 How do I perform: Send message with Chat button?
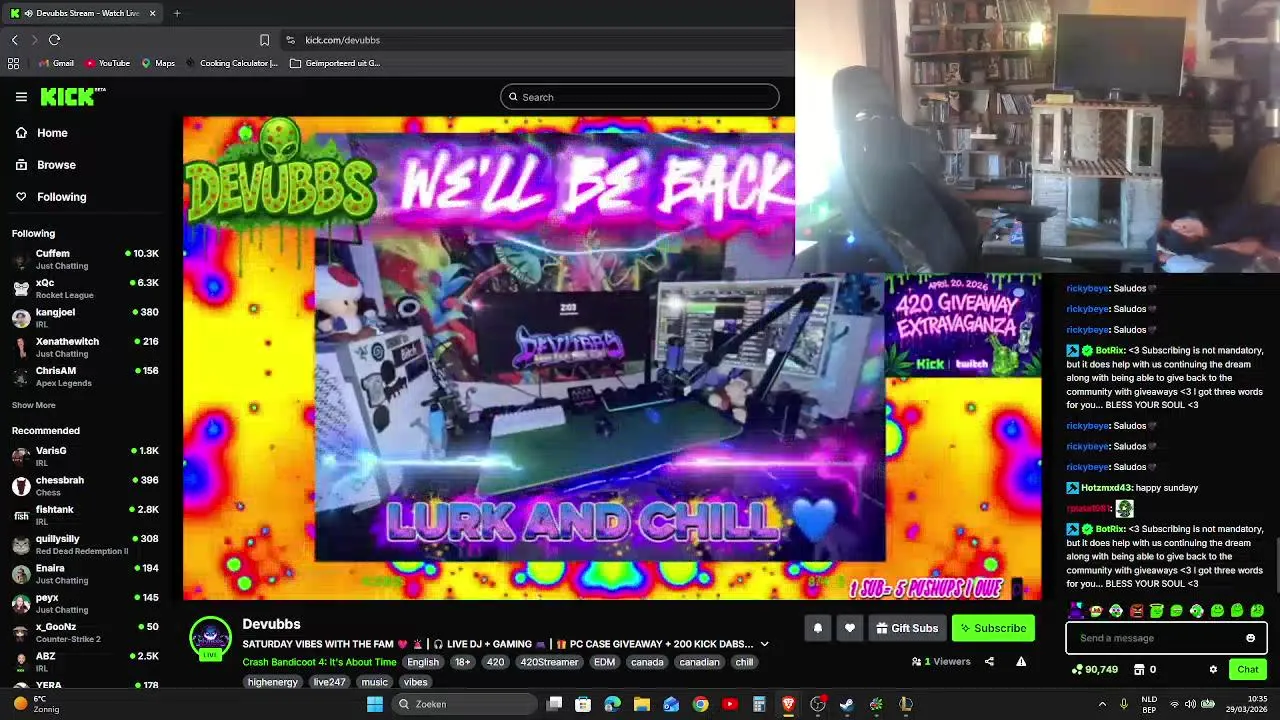click(x=1248, y=669)
